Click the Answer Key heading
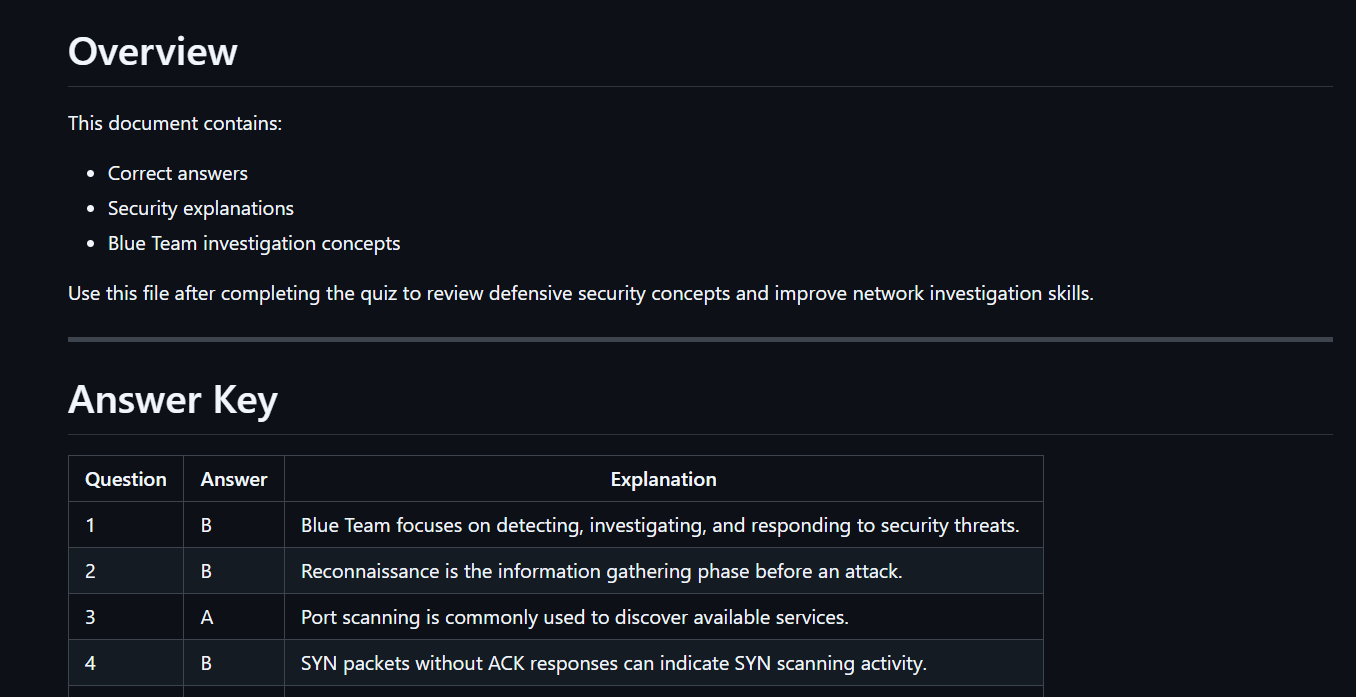The image size is (1356, 697). tap(173, 399)
